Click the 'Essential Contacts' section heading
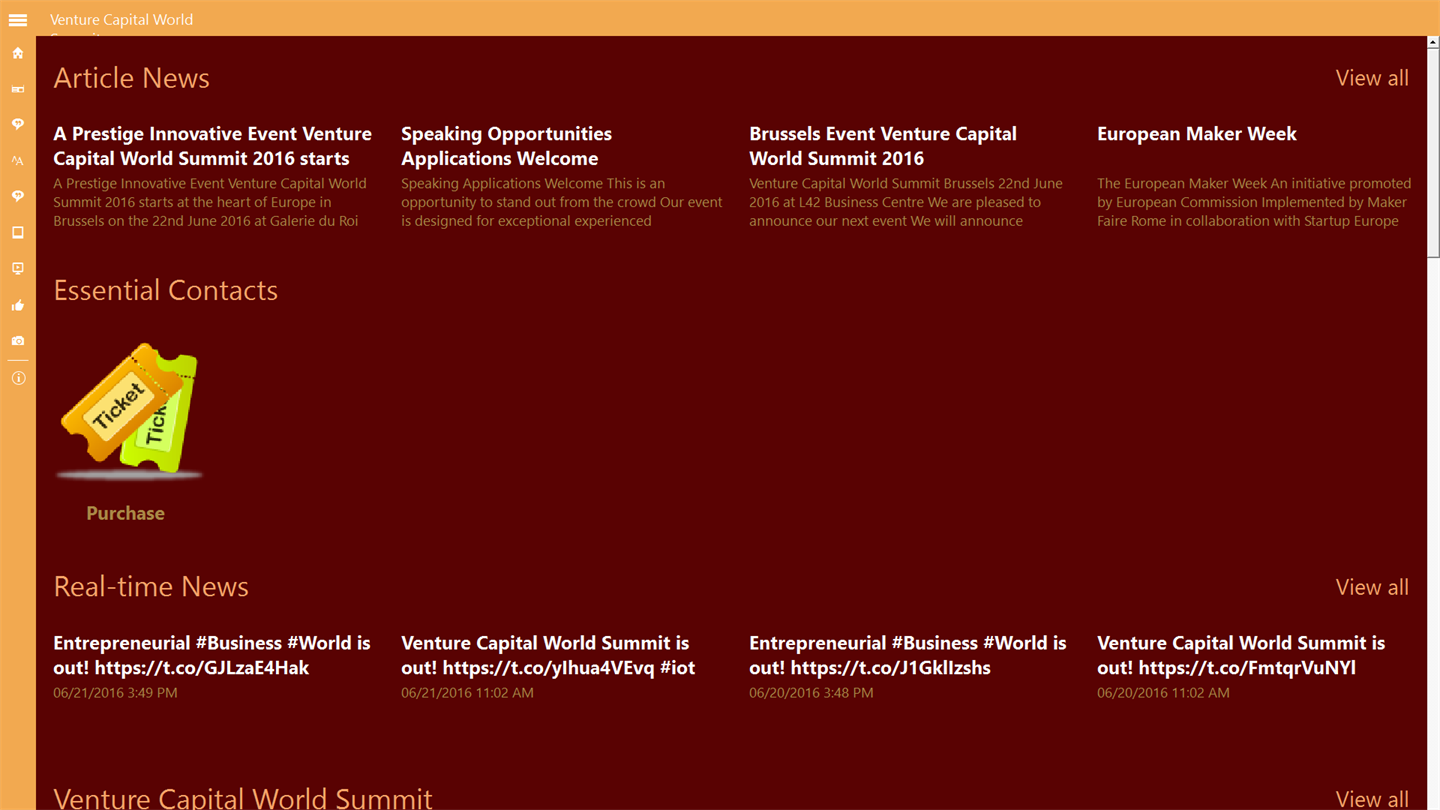The height and width of the screenshot is (810, 1440). coord(165,290)
